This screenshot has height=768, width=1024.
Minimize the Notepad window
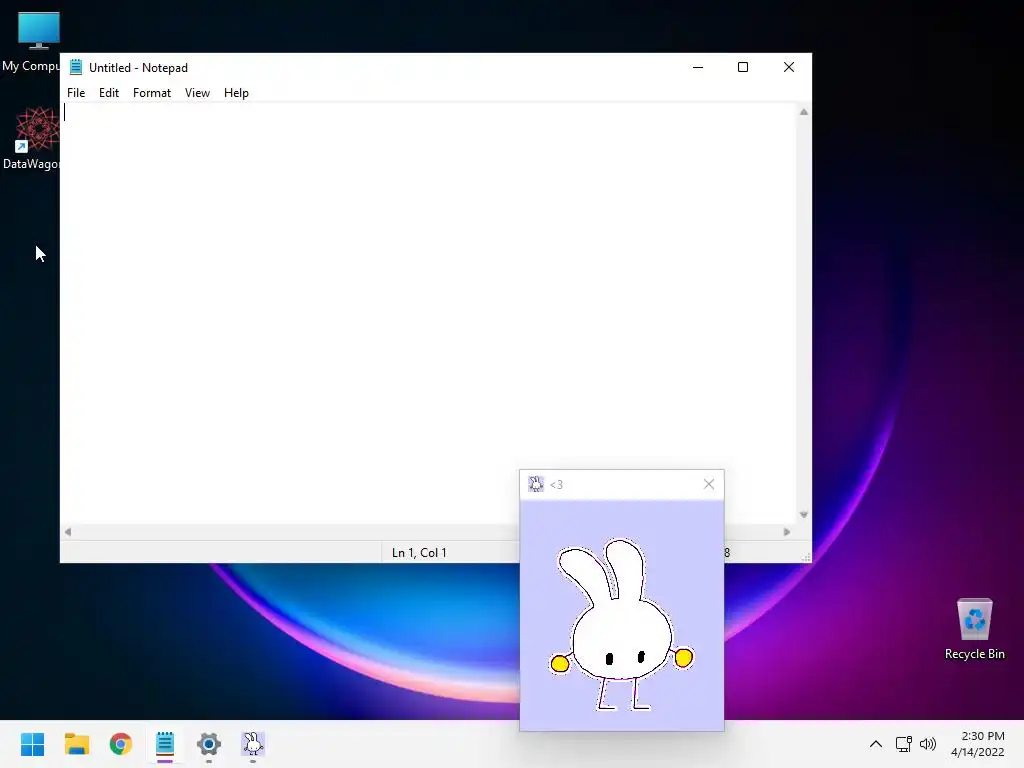point(697,67)
